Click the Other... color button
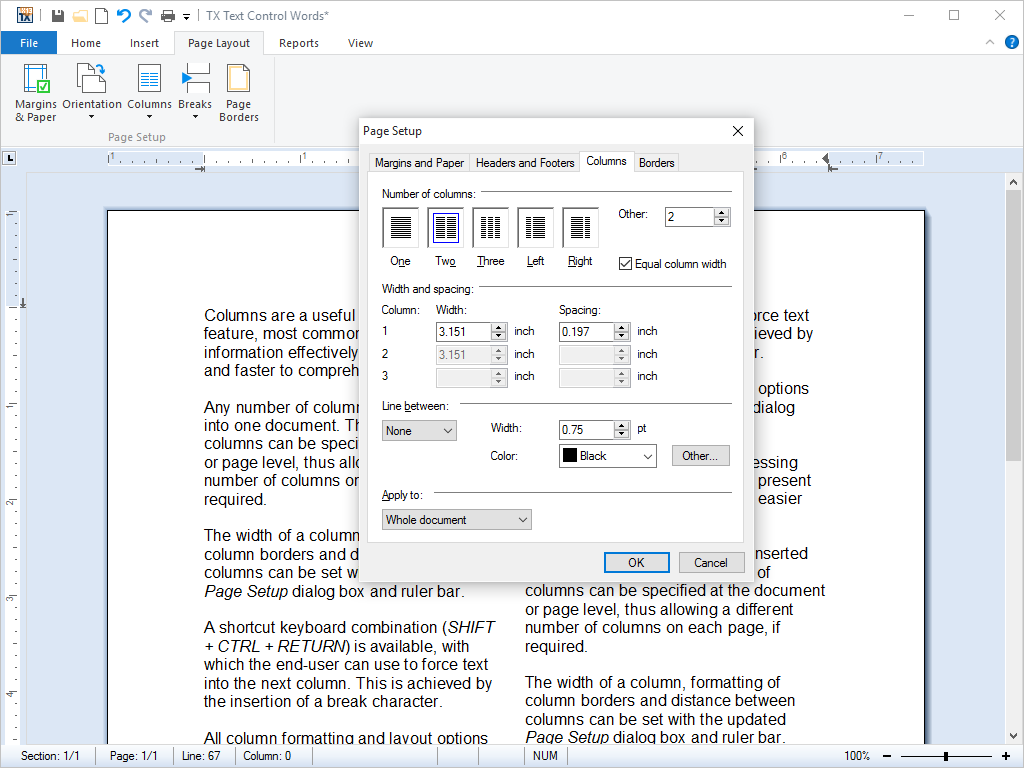The image size is (1024, 768). [700, 455]
